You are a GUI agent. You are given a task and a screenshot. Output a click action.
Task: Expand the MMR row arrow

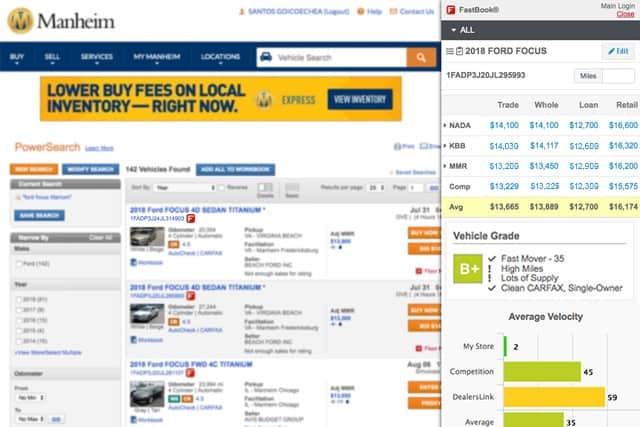coord(445,166)
